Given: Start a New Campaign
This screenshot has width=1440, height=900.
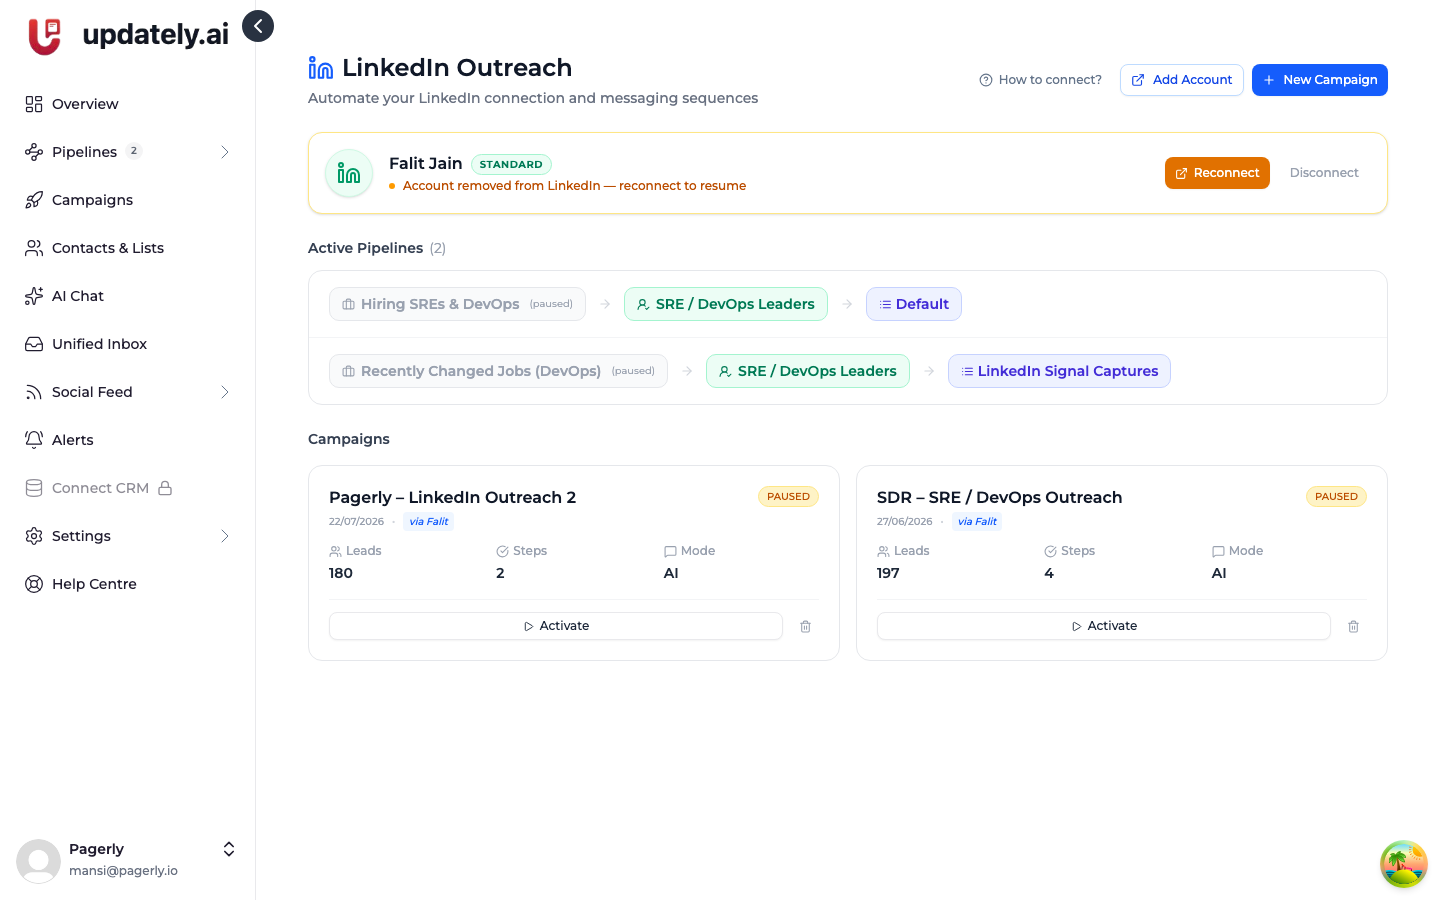Looking at the screenshot, I should tap(1320, 80).
